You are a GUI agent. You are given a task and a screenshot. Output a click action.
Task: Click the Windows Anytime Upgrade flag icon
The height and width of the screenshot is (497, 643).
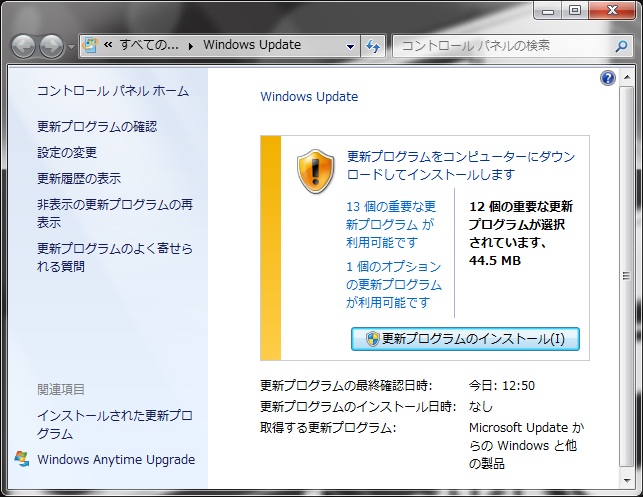[22, 459]
